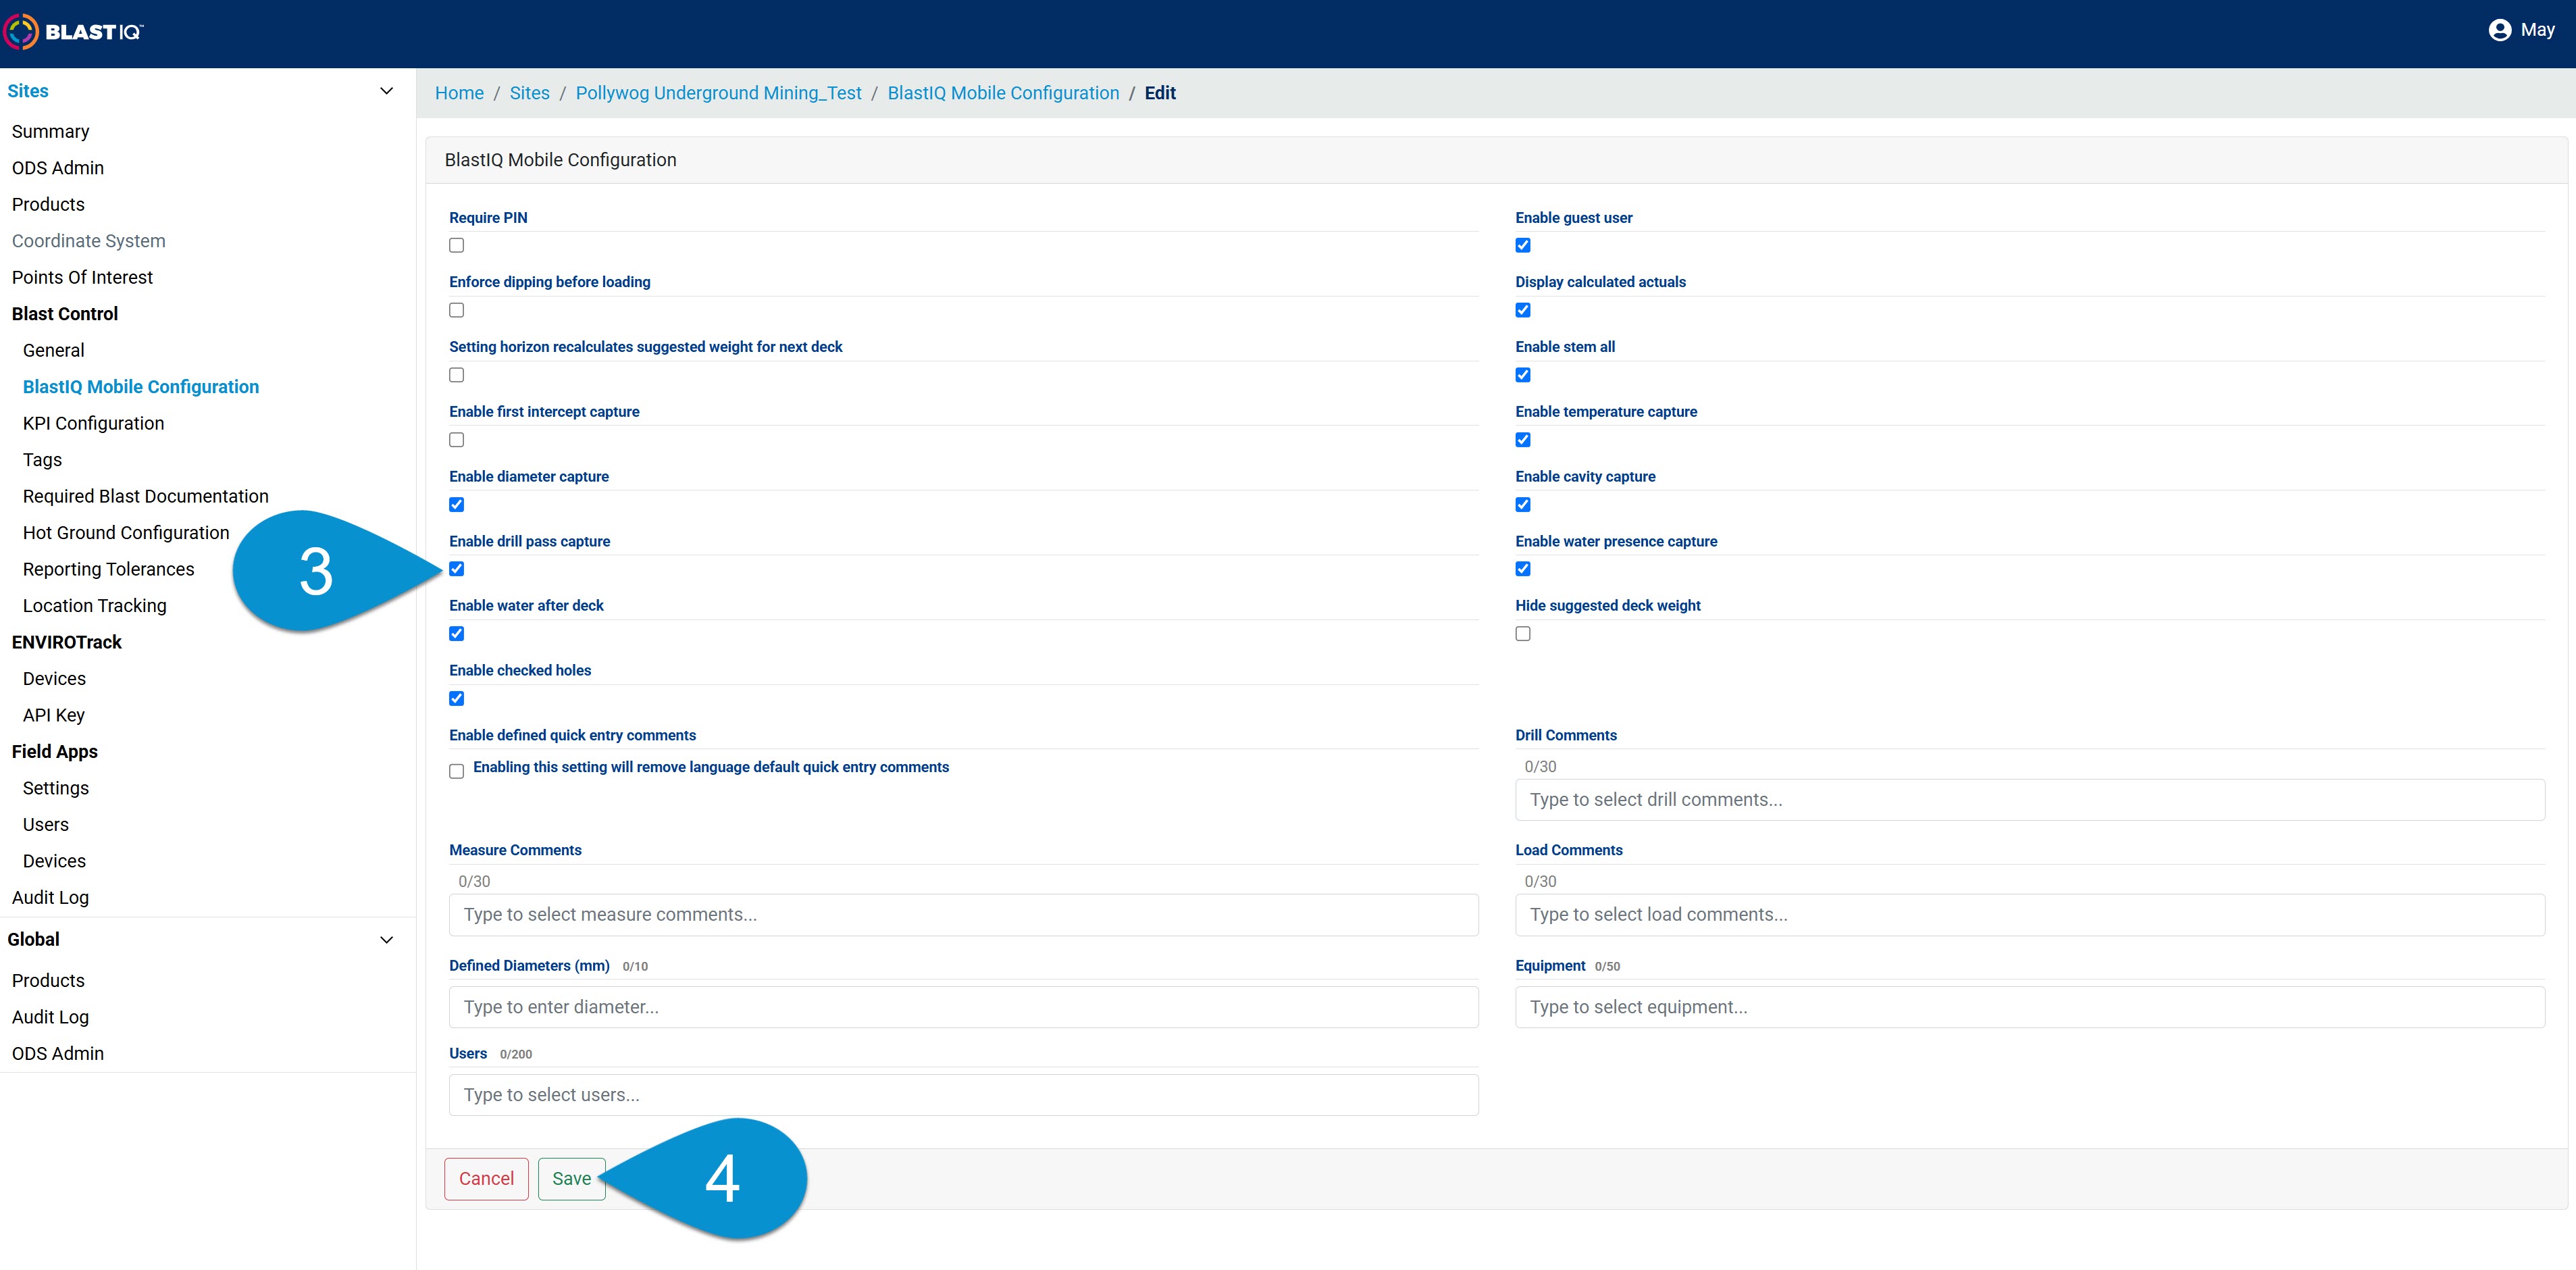
Task: Go to Points Of Interest
Action: pos(82,277)
